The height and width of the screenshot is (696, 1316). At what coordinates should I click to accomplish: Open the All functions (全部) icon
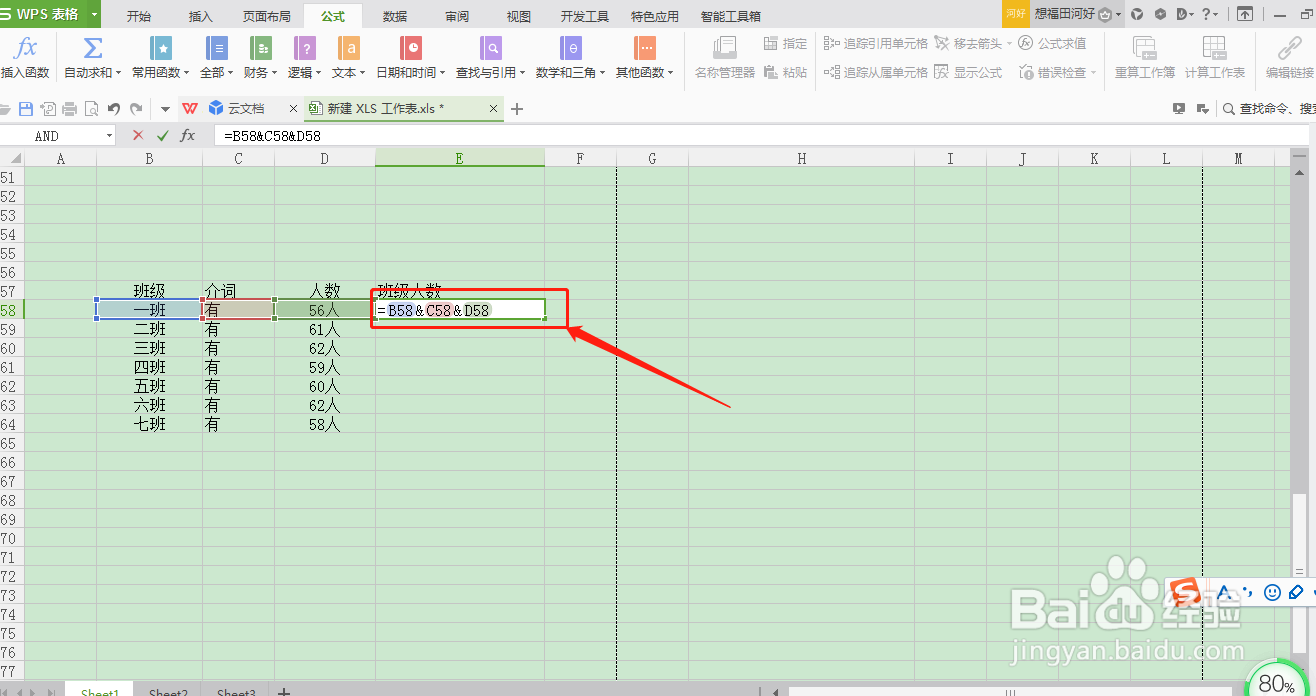(216, 48)
